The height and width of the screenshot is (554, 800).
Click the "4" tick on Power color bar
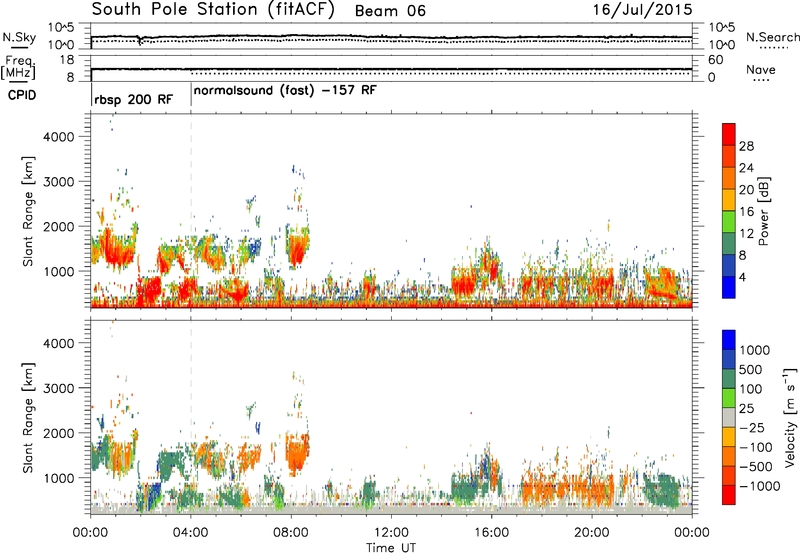(x=742, y=277)
